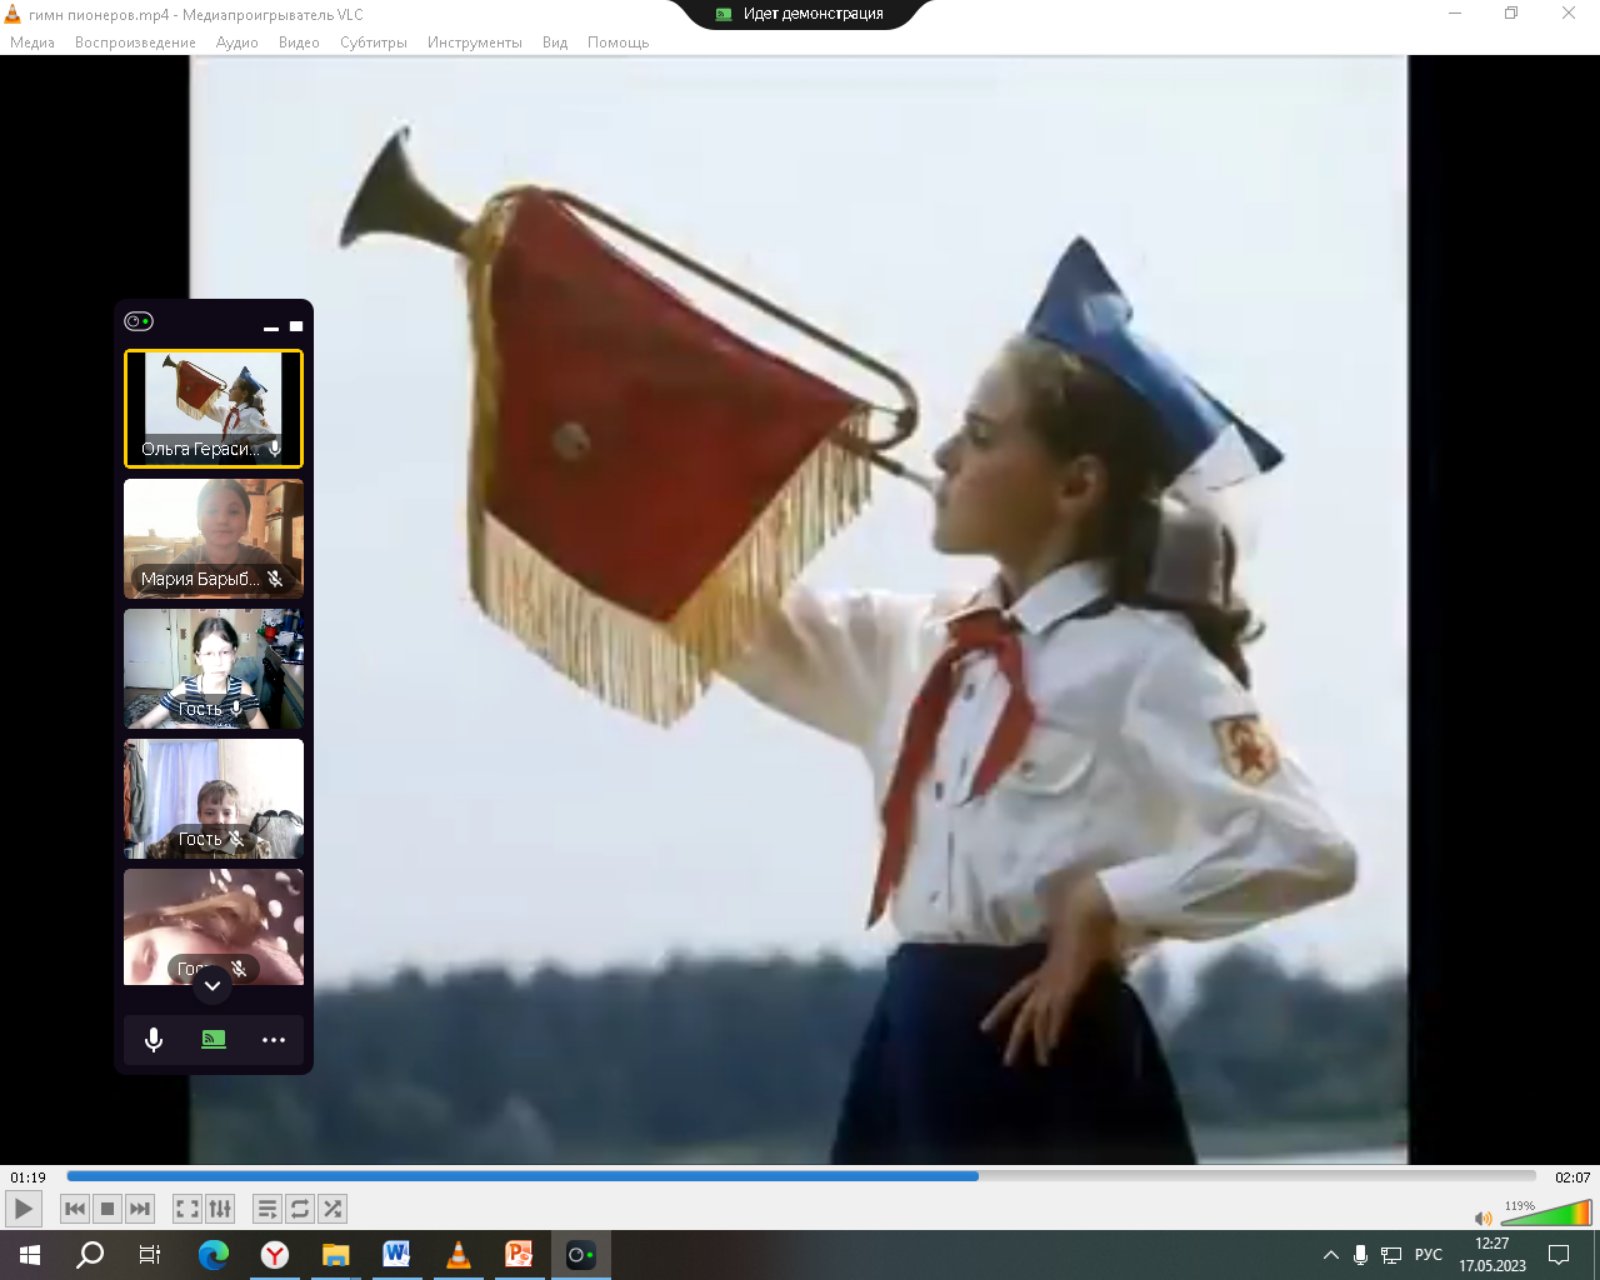Minimize the conference mini panel
The width and height of the screenshot is (1600, 1280).
pos(271,327)
